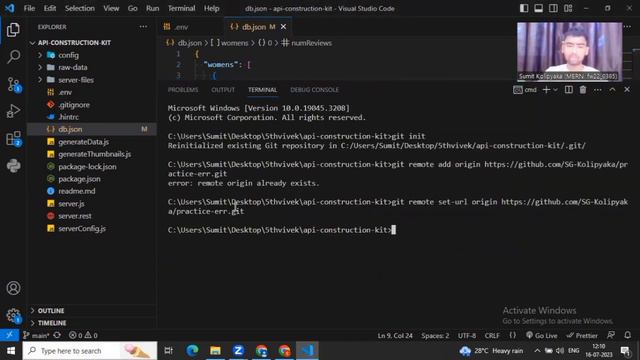Split the terminal
Viewport: 640px width, 360px height.
569,90
